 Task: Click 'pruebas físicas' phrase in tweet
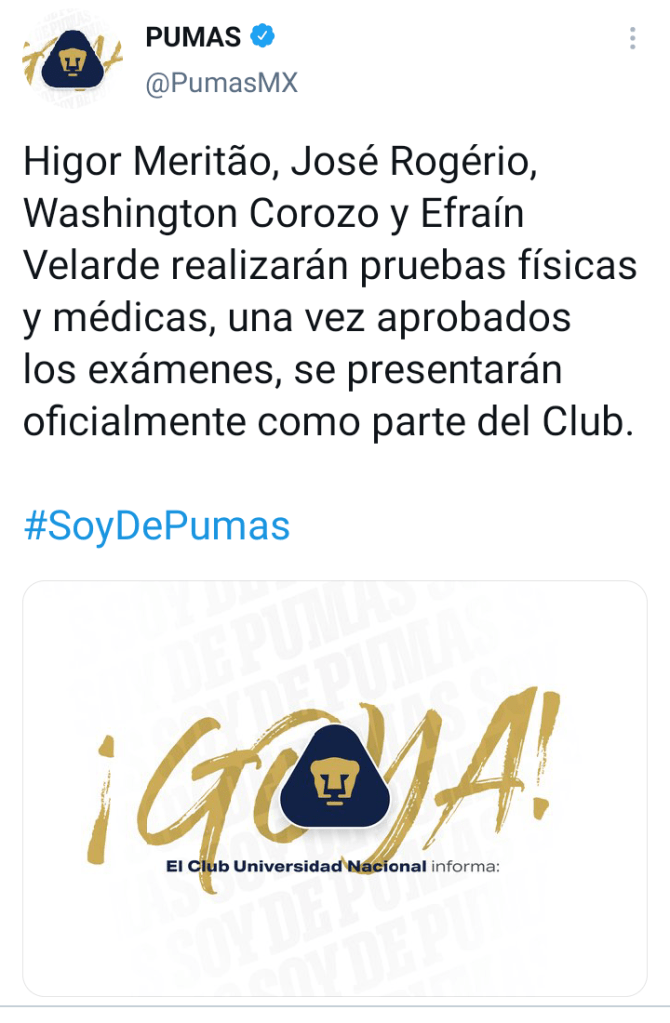(498, 266)
